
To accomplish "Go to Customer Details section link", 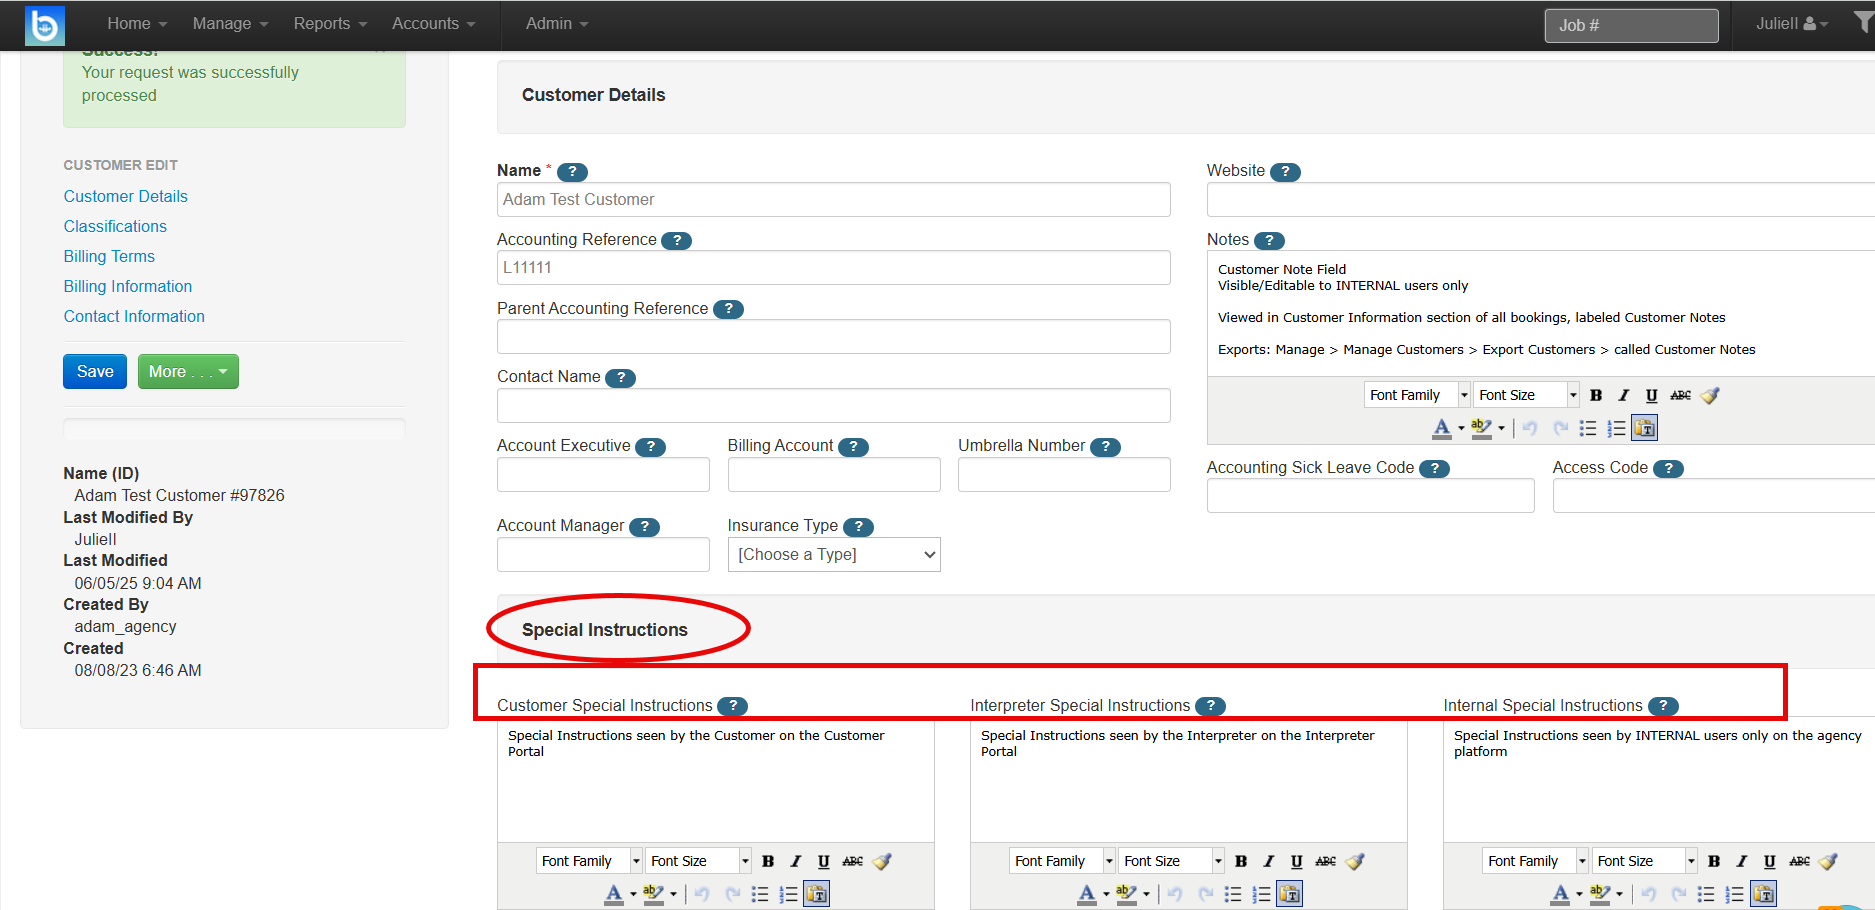I will pos(126,197).
